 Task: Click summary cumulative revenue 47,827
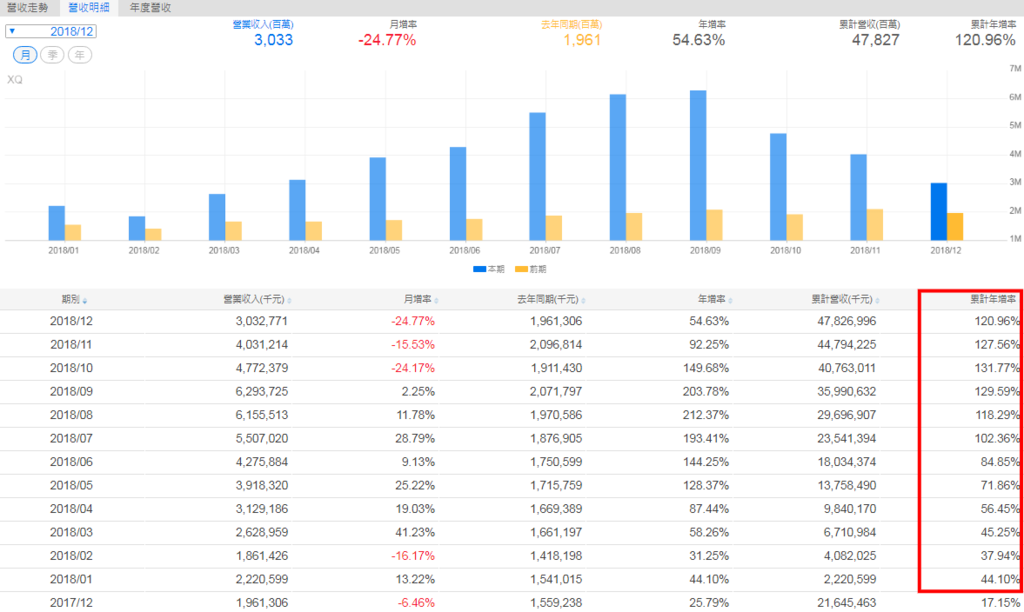pyautogui.click(x=875, y=40)
